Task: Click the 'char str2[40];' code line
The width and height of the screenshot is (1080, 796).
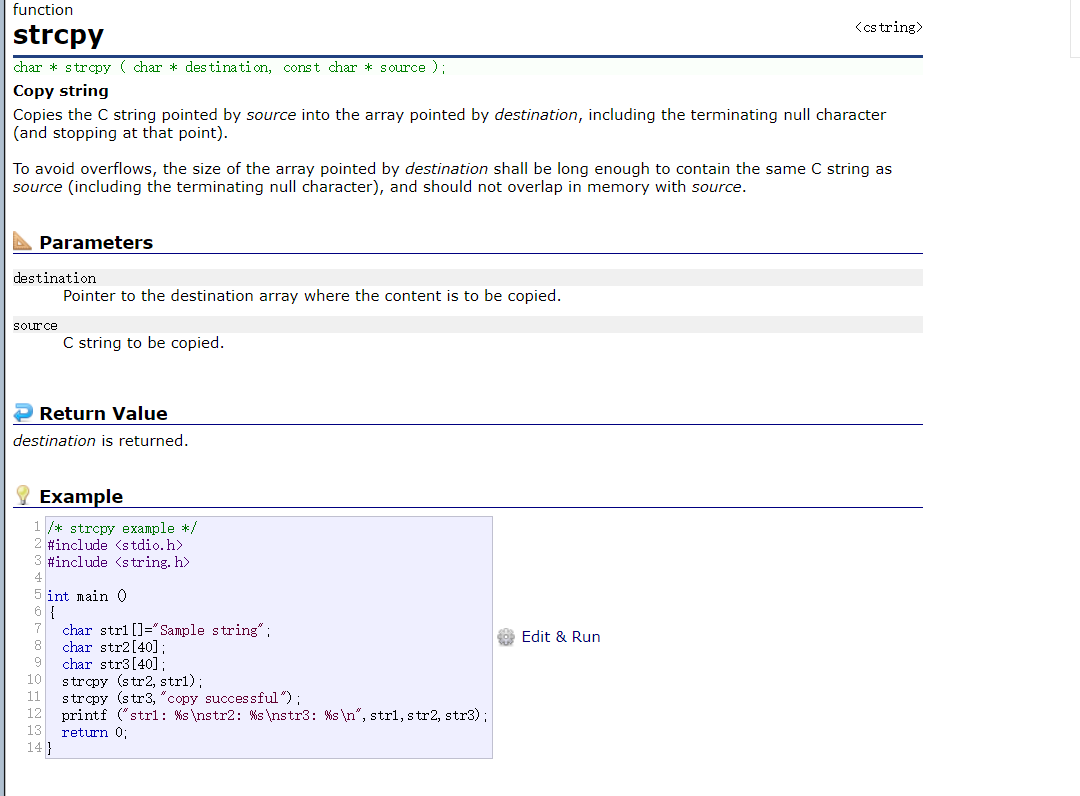Action: coord(114,647)
